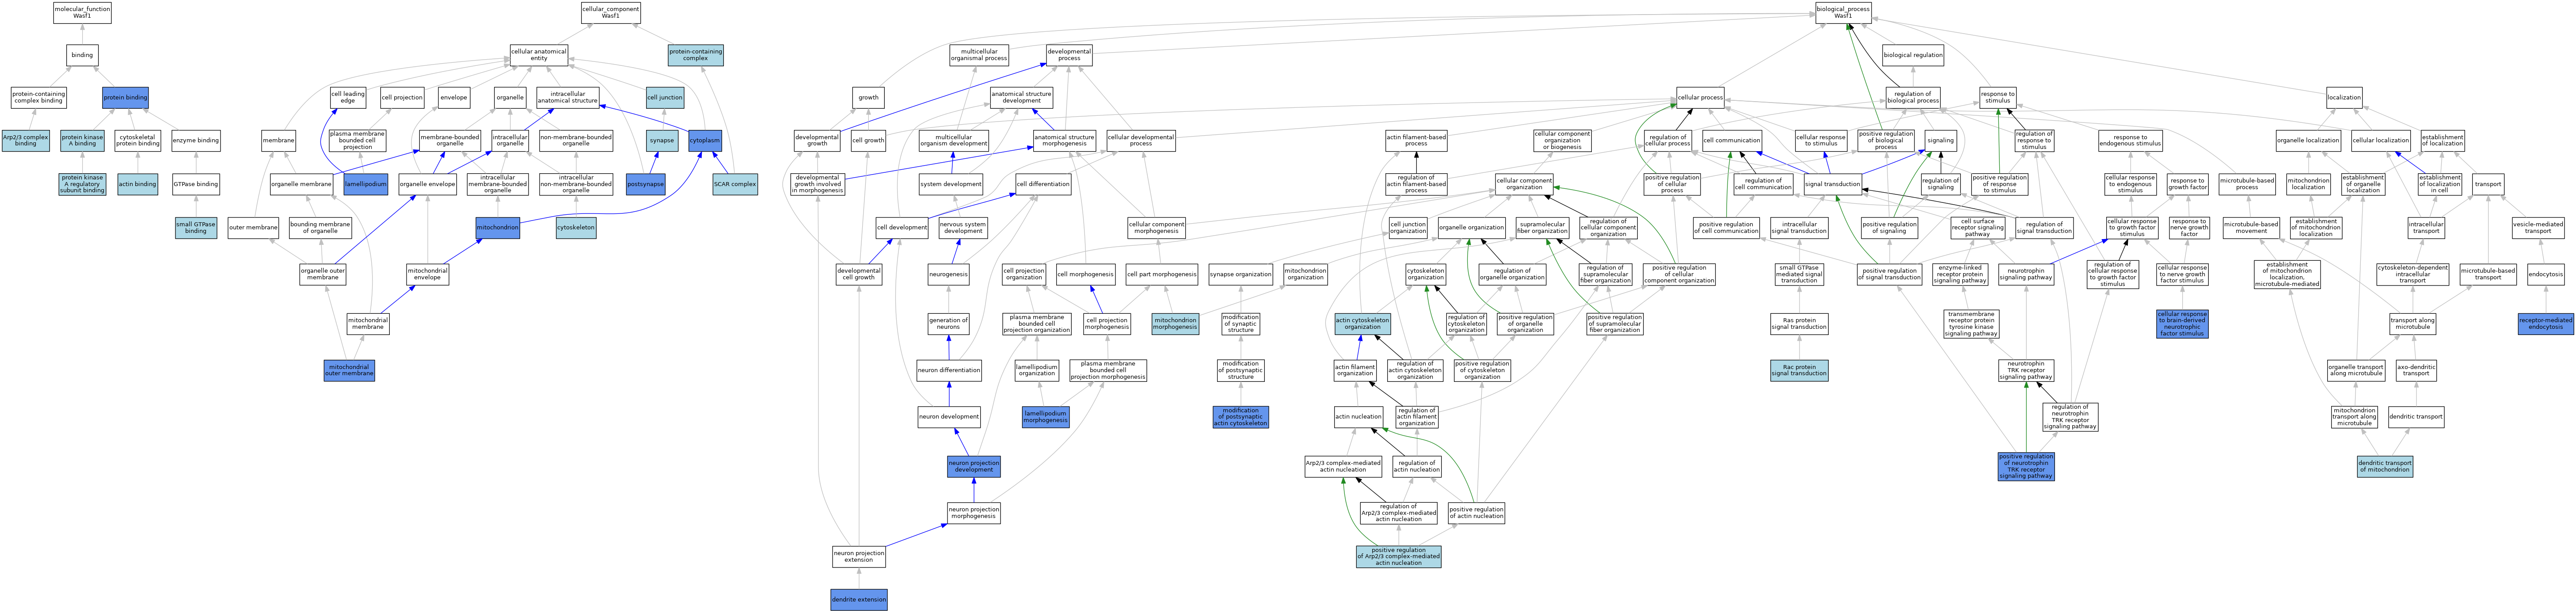
Task: Click the blue 'cytoplasm' node
Action: click(x=705, y=141)
